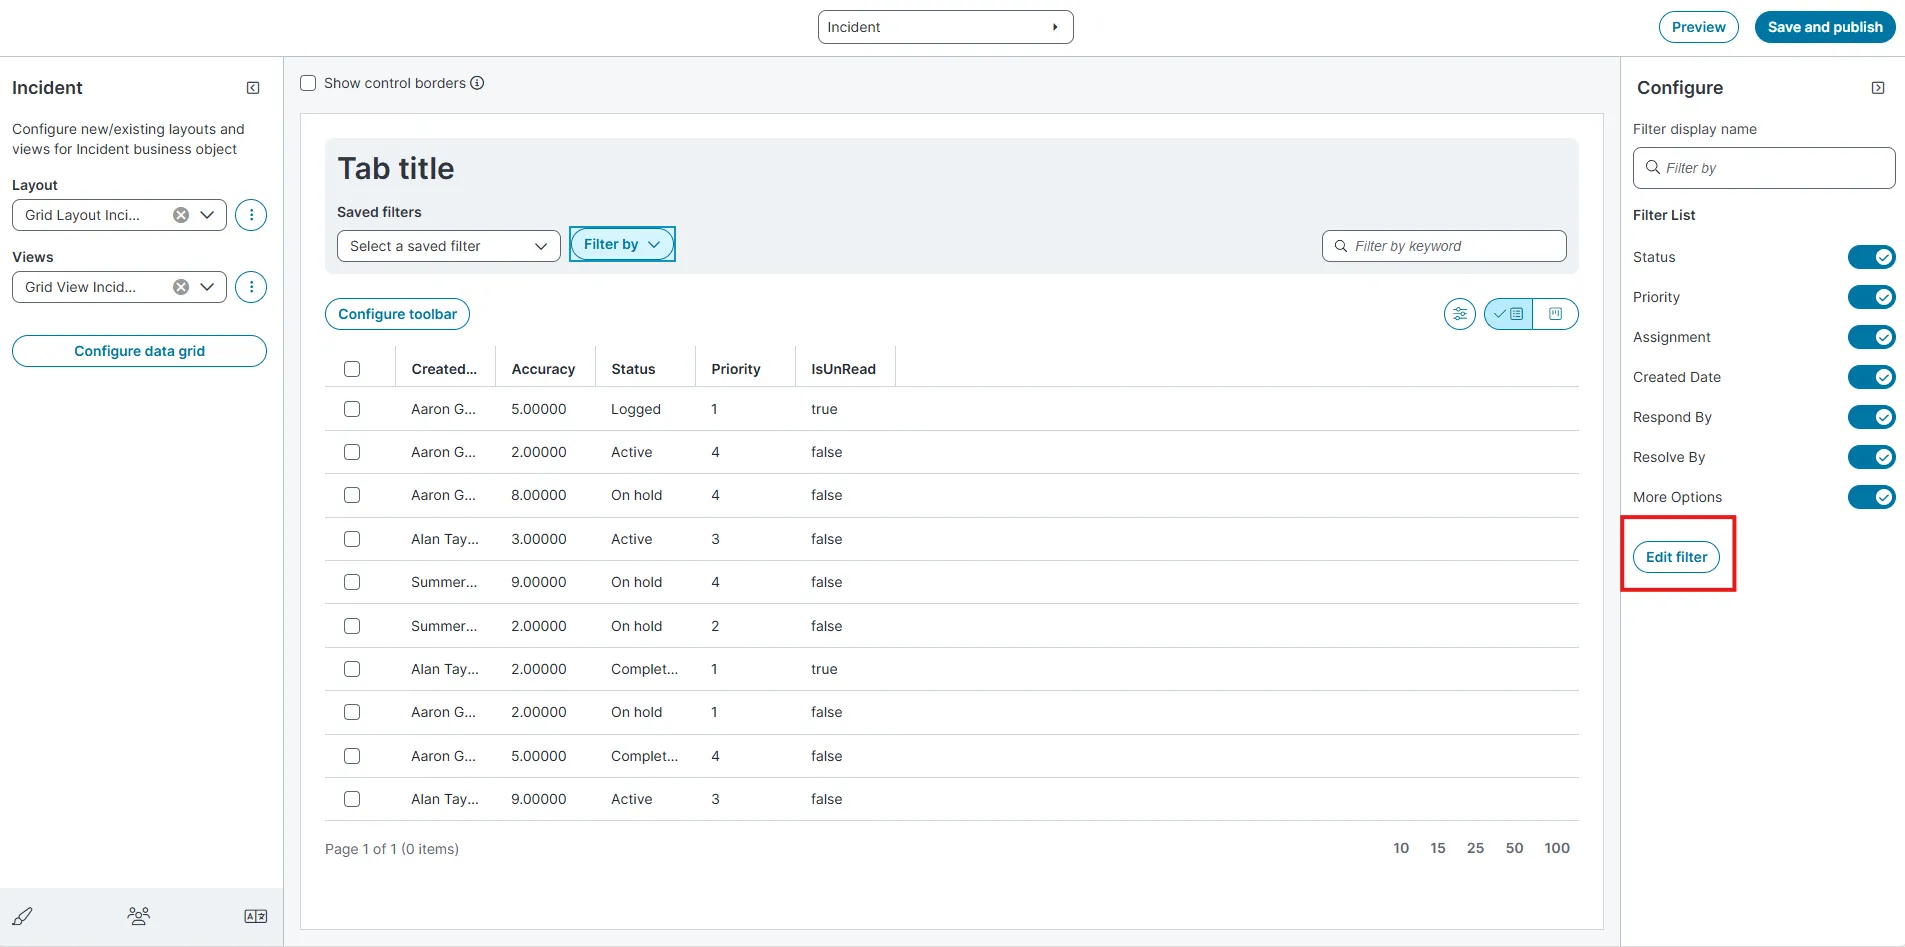The image size is (1905, 947).
Task: Toggle off the Priority filter
Action: pos(1871,297)
